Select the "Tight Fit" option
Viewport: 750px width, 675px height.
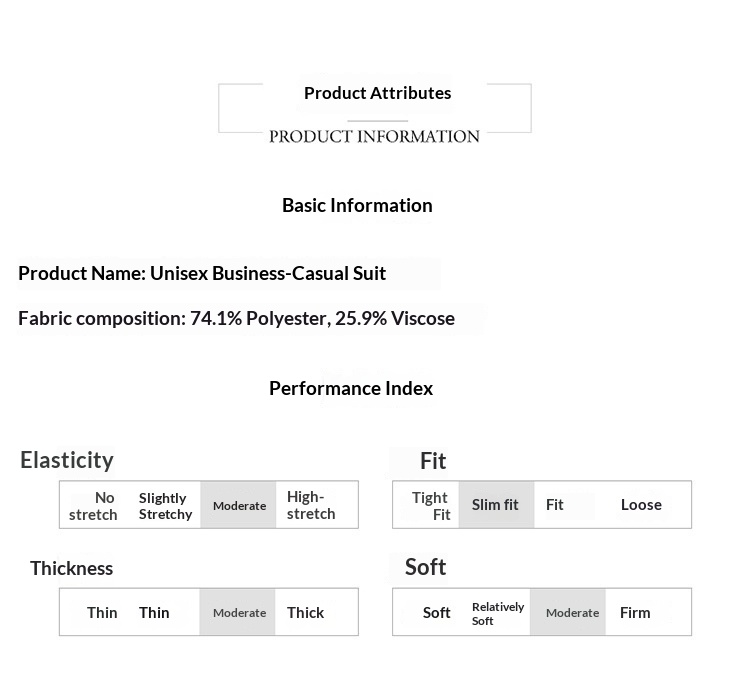(430, 506)
